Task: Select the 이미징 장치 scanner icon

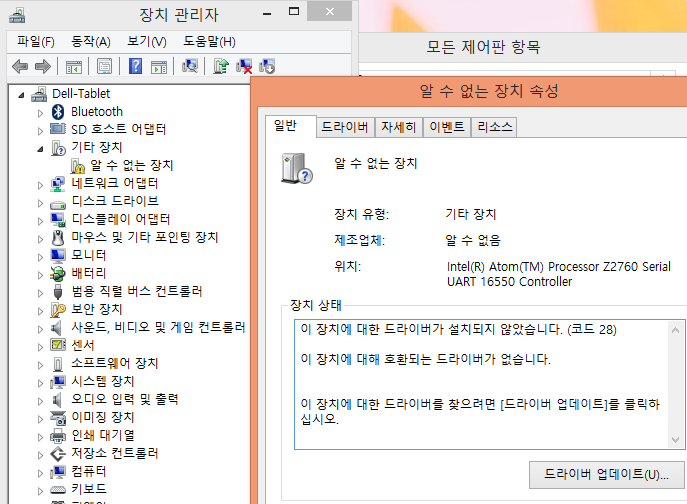Action: coord(58,418)
